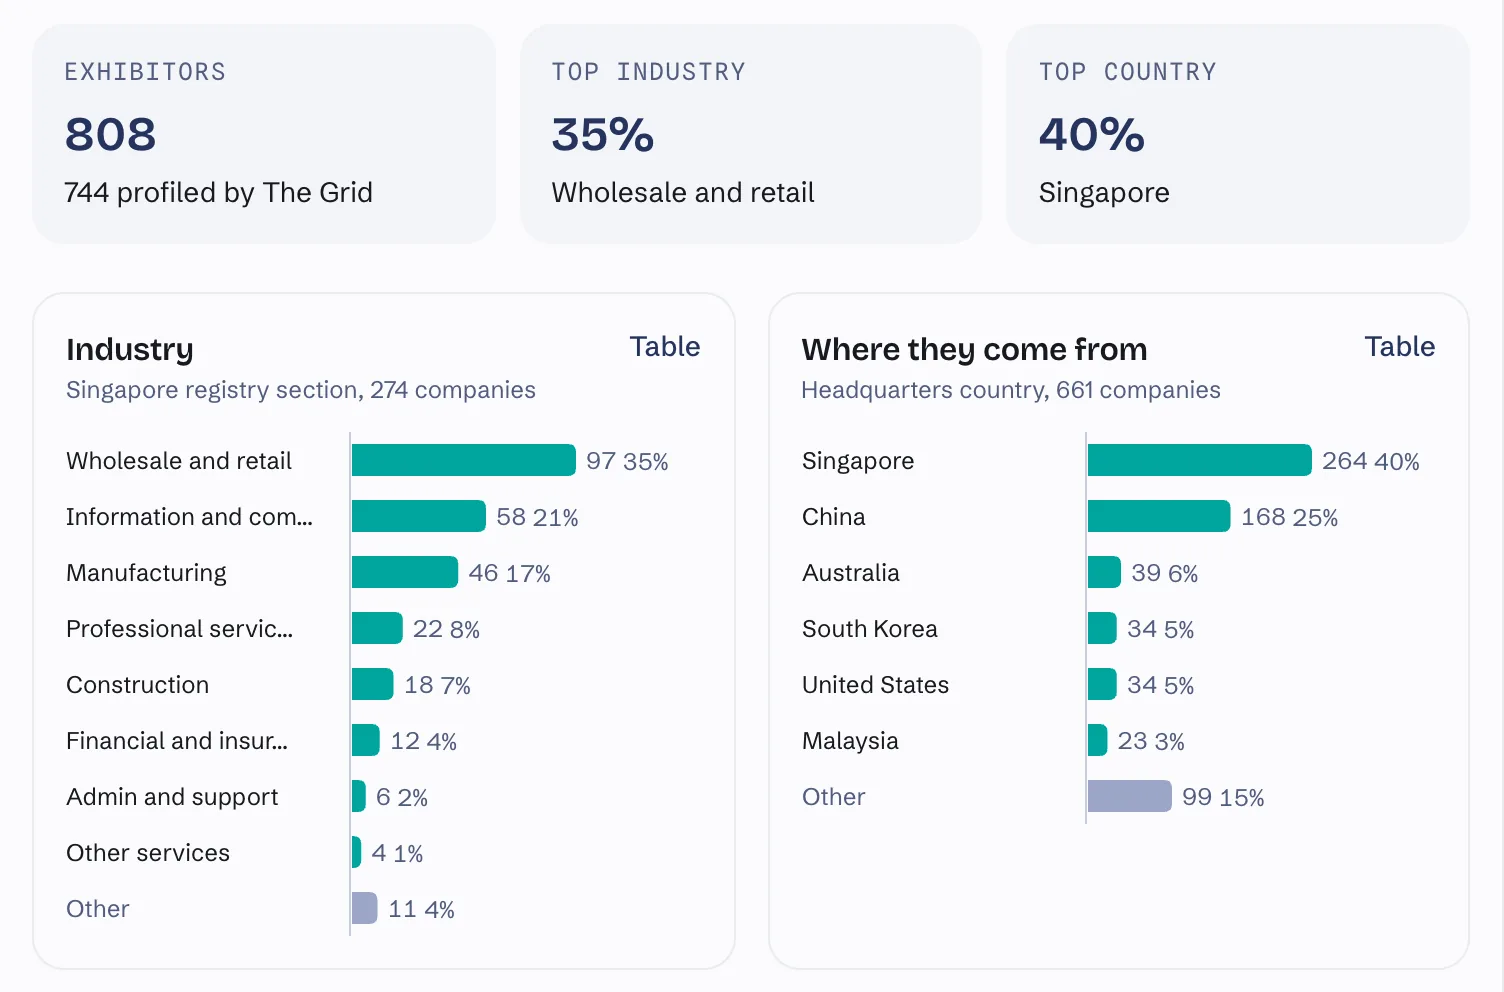This screenshot has height=992, width=1504.
Task: Click the 18 7% value
Action: tap(437, 685)
